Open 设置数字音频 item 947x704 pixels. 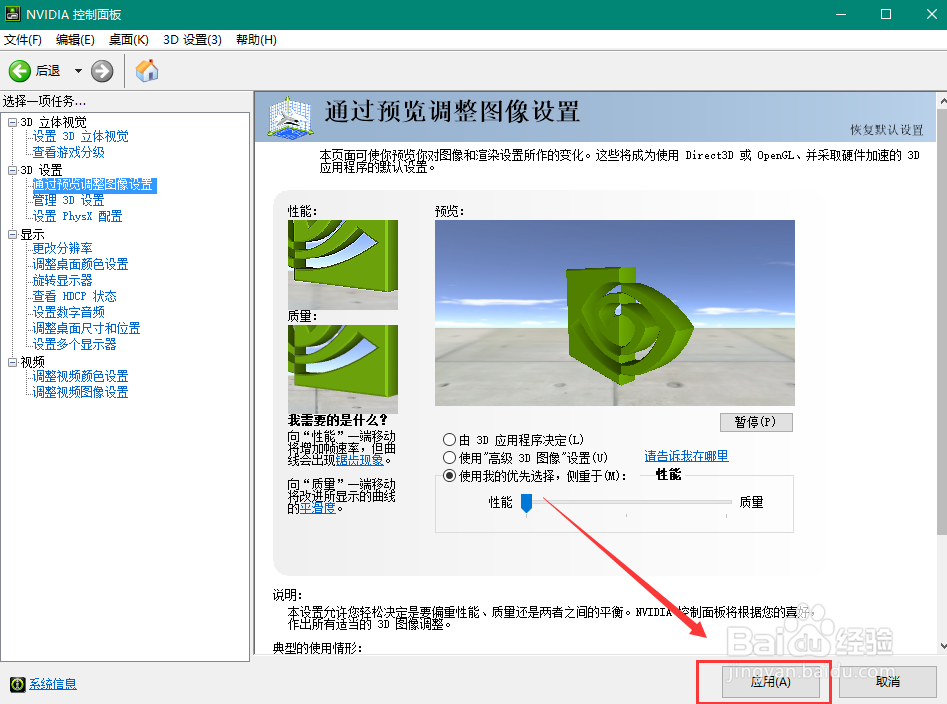(x=68, y=312)
